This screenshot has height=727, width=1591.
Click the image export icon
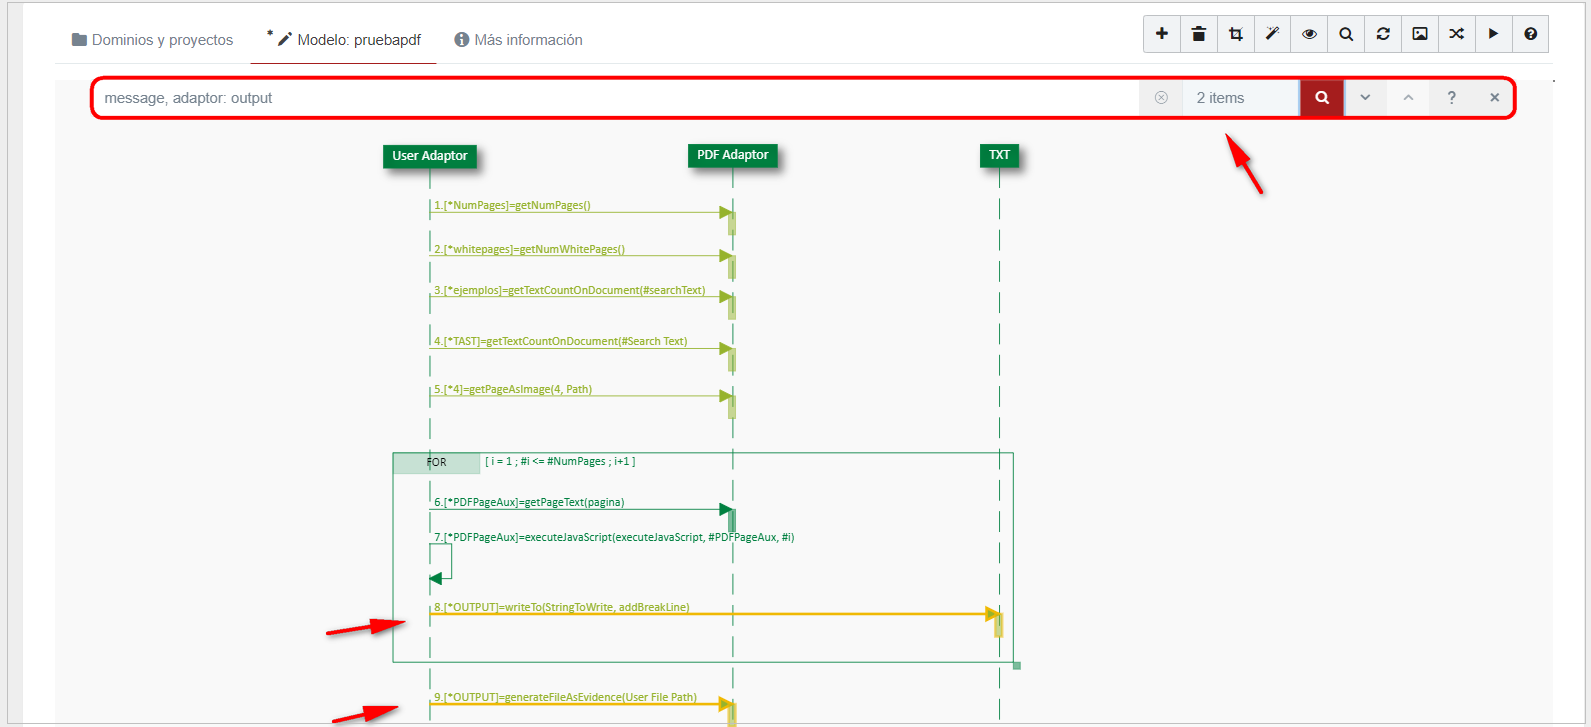[1420, 34]
